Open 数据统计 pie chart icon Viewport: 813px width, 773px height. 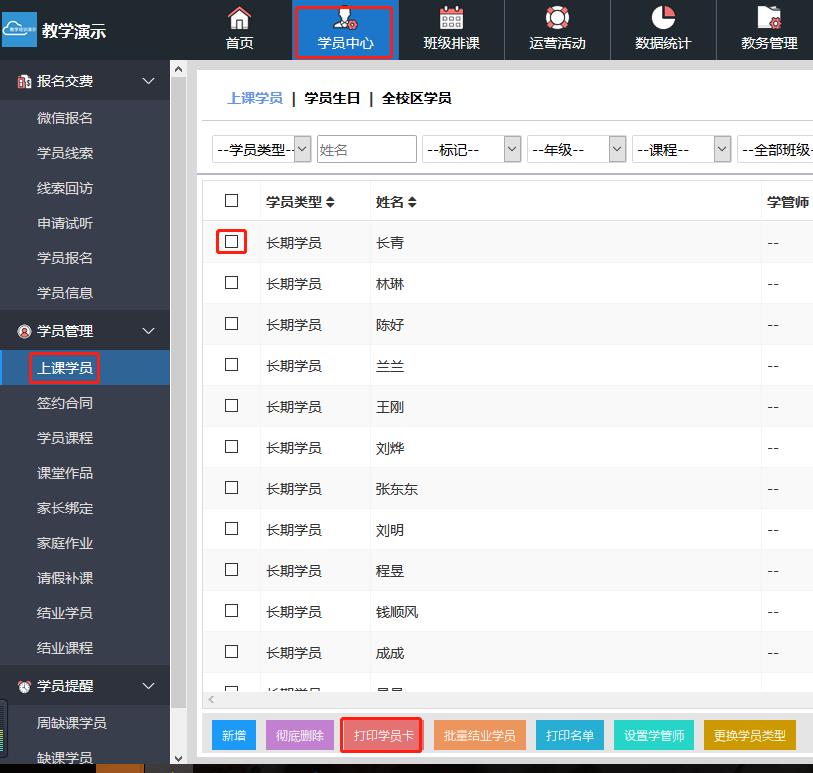tap(663, 18)
